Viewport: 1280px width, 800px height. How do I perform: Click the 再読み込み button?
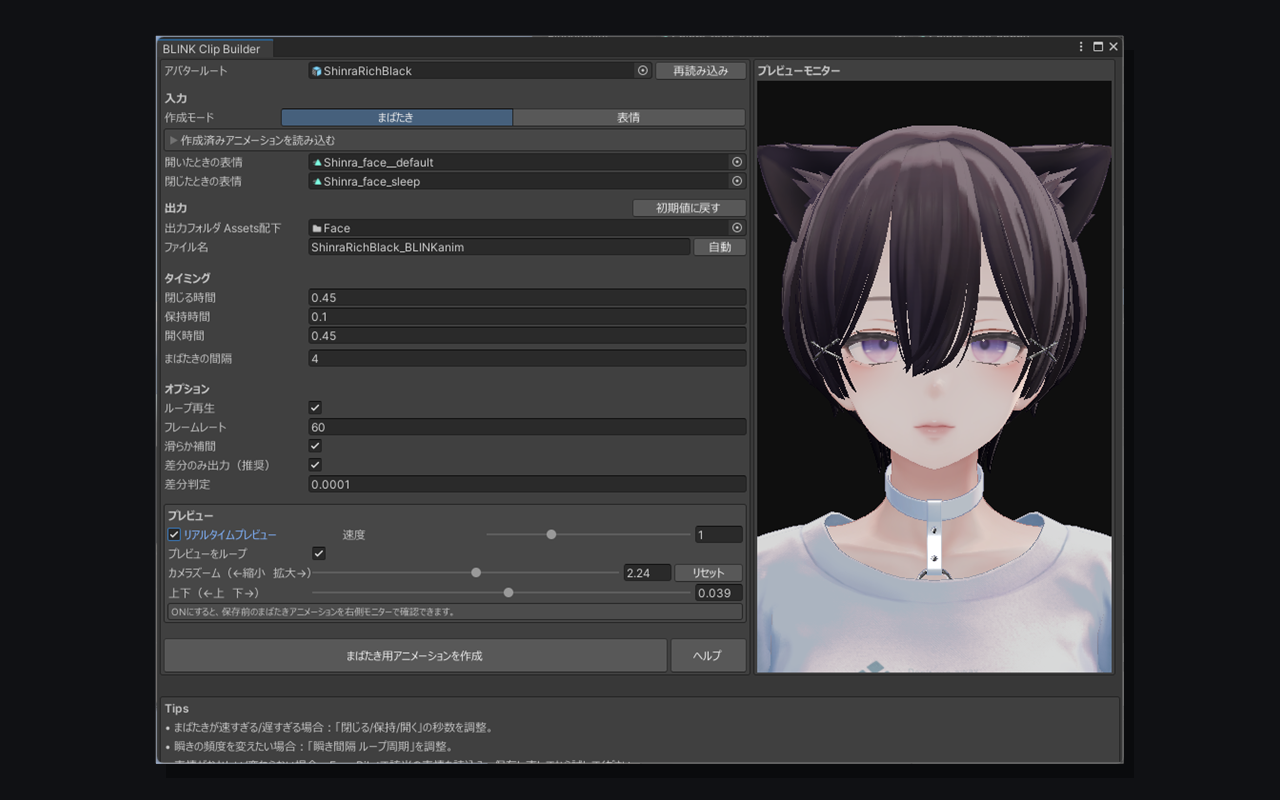point(701,71)
